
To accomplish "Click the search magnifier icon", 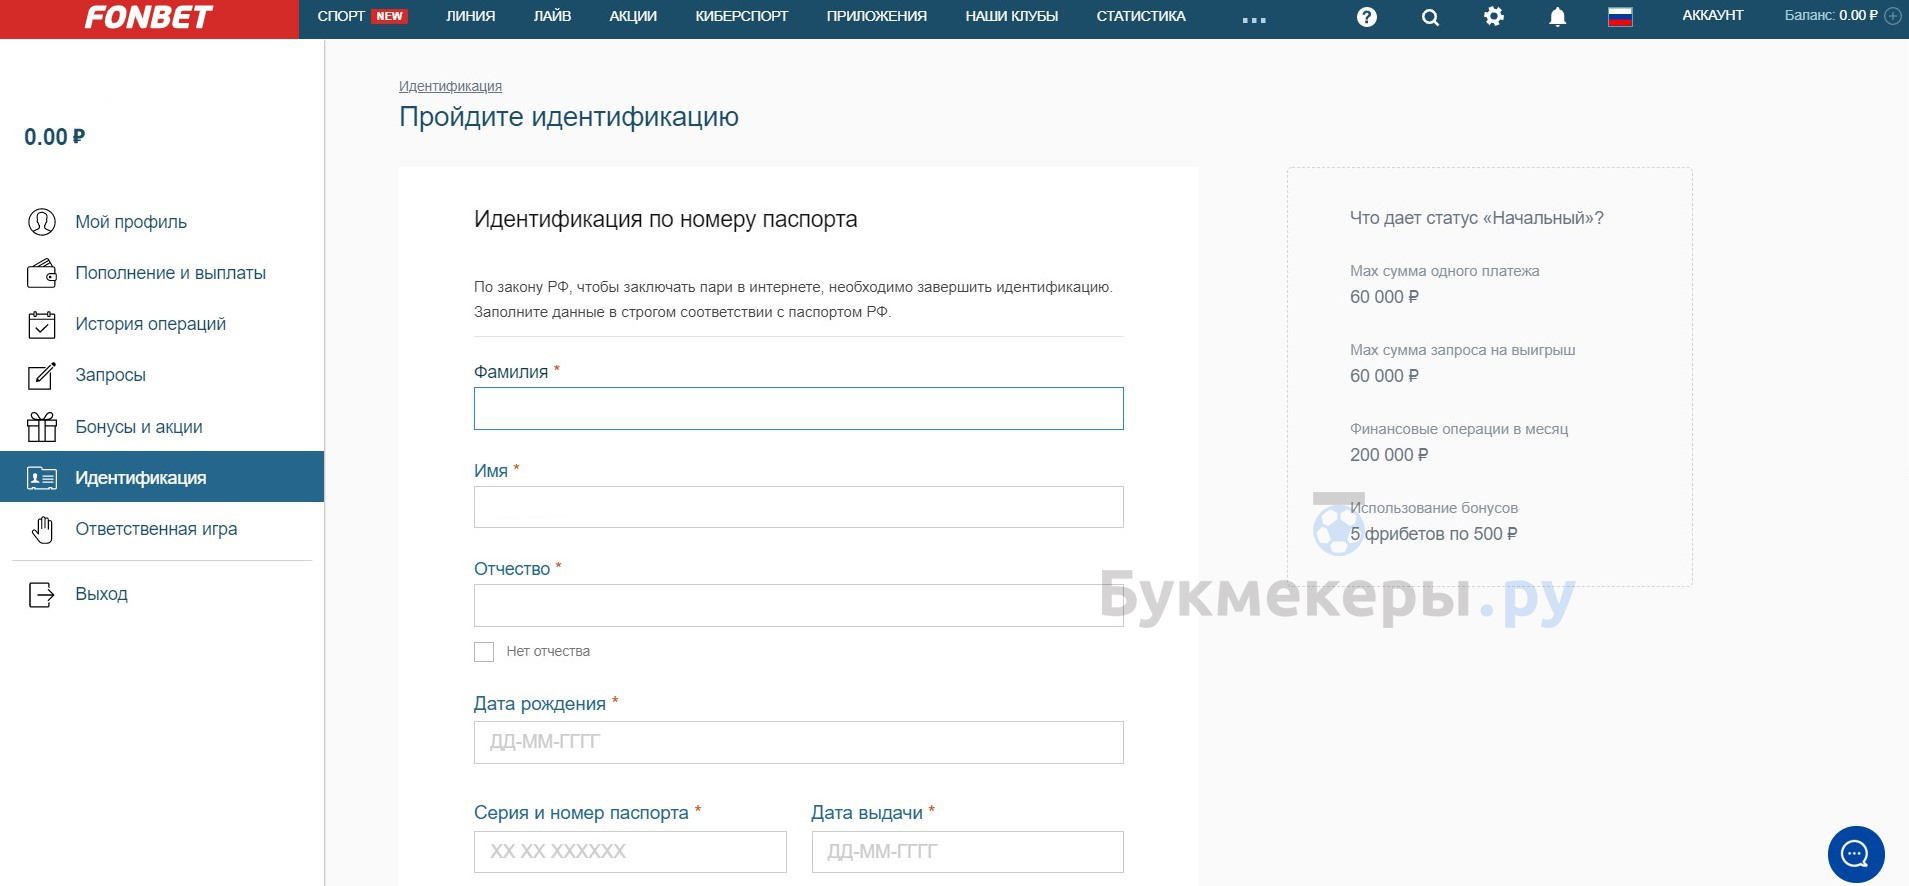I will coord(1430,17).
